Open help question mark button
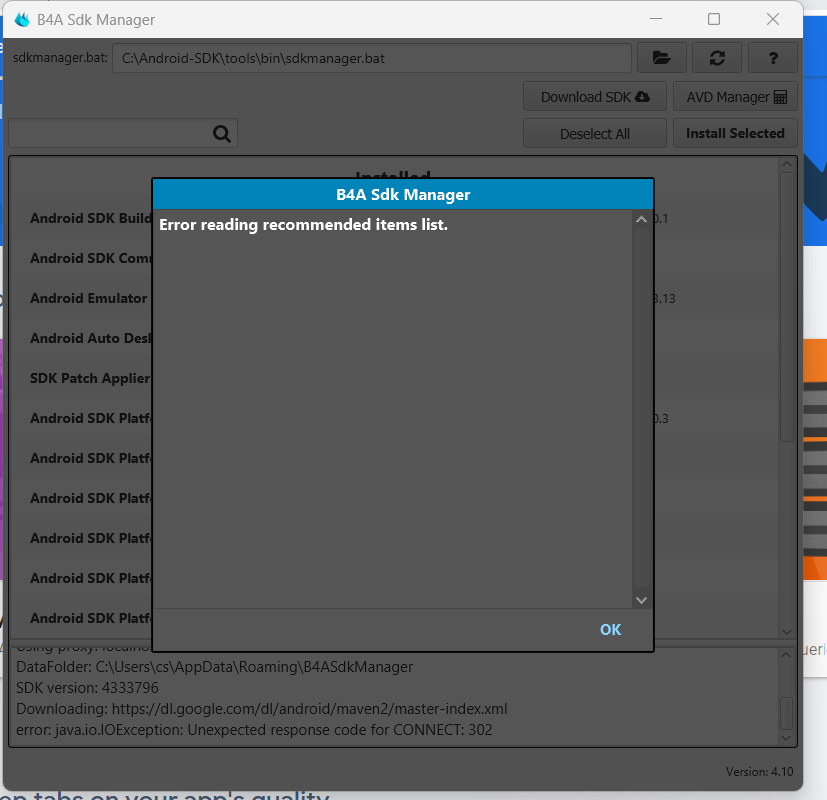Screen dimensions: 827x800 (x=773, y=58)
